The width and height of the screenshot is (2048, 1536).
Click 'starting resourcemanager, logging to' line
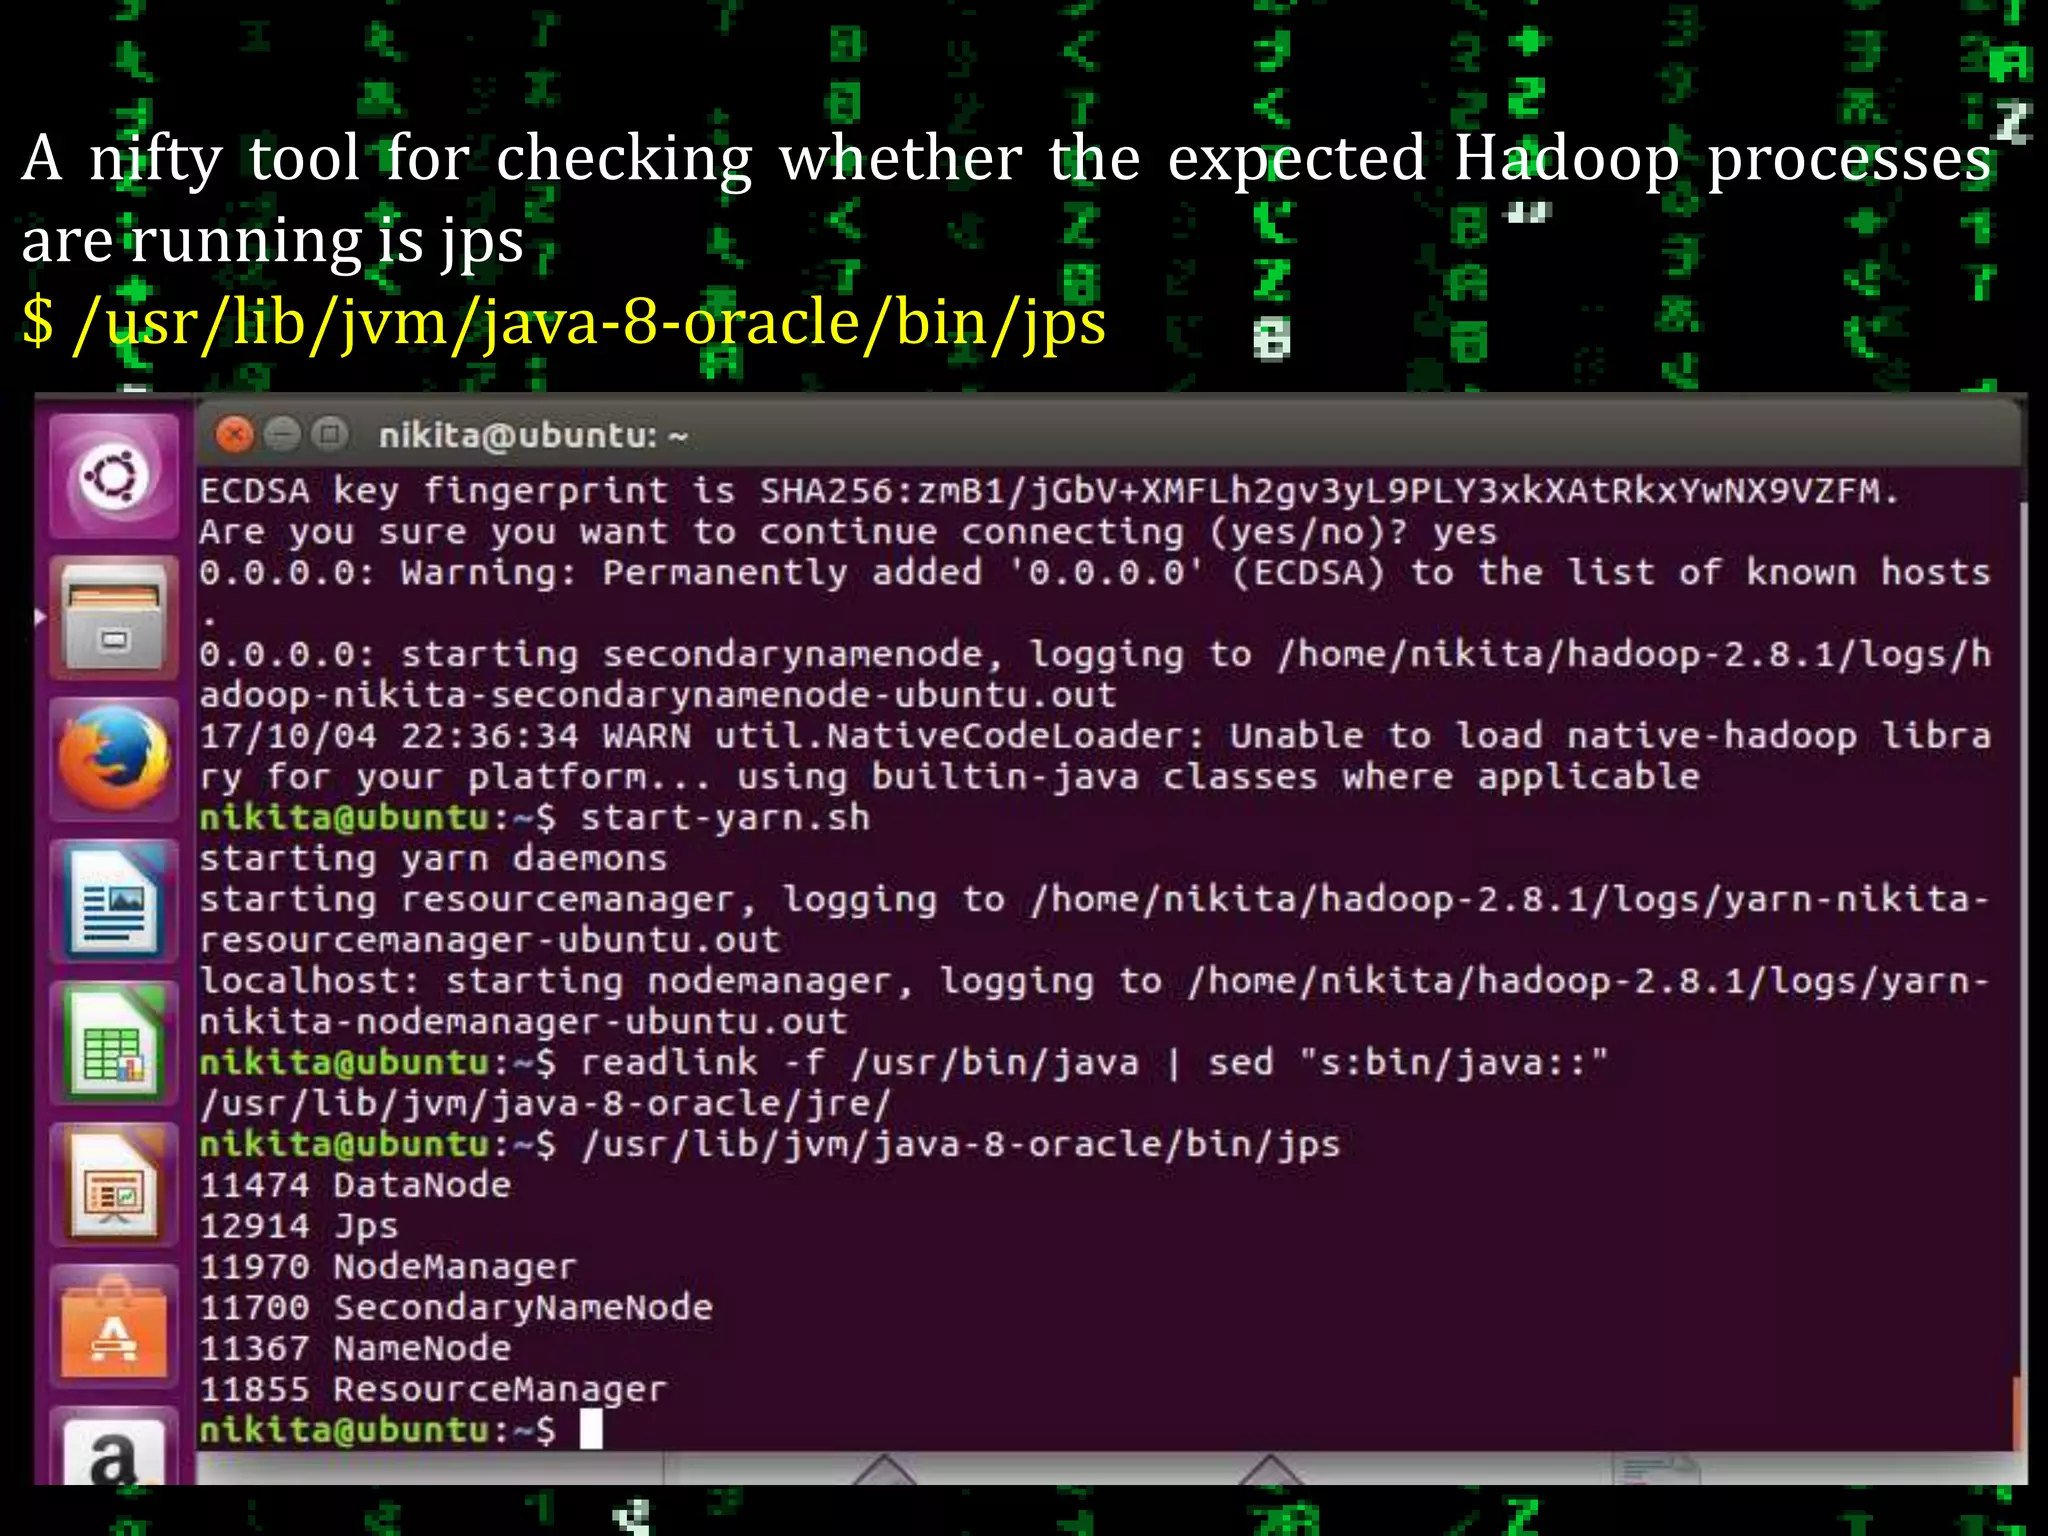(x=1095, y=920)
